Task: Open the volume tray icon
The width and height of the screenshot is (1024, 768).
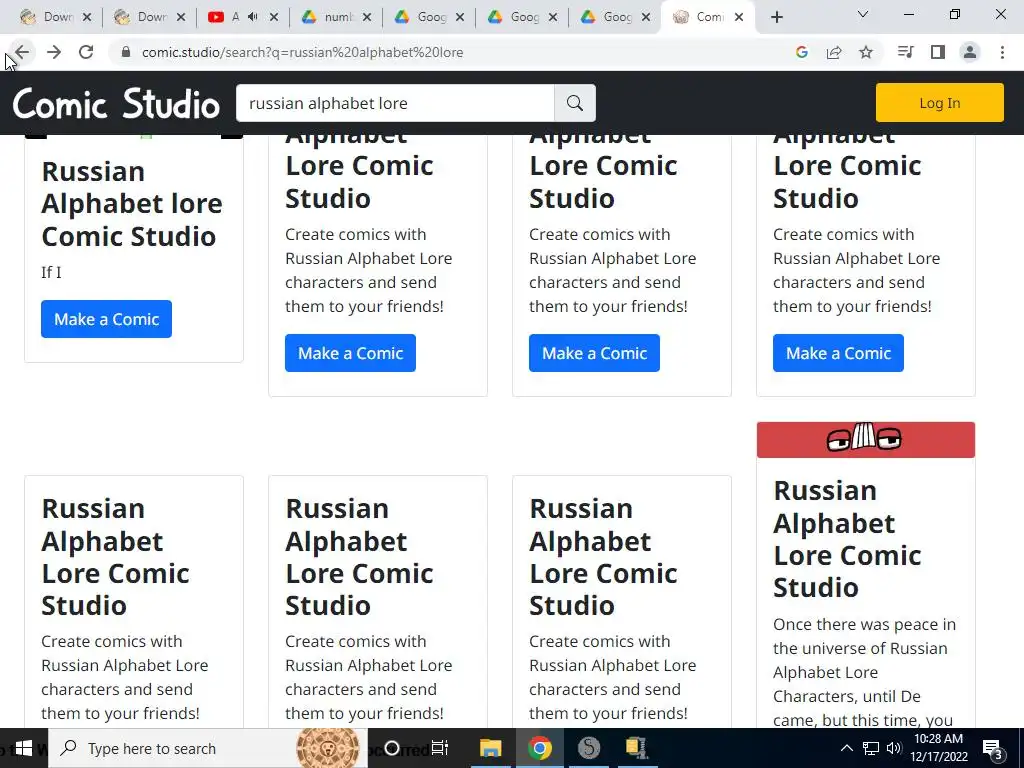Action: pyautogui.click(x=894, y=748)
